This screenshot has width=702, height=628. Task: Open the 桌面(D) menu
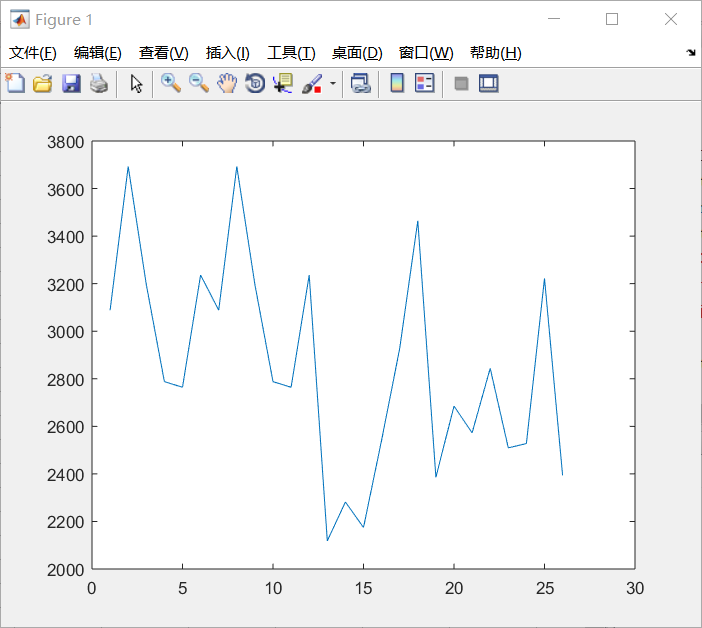pos(357,53)
